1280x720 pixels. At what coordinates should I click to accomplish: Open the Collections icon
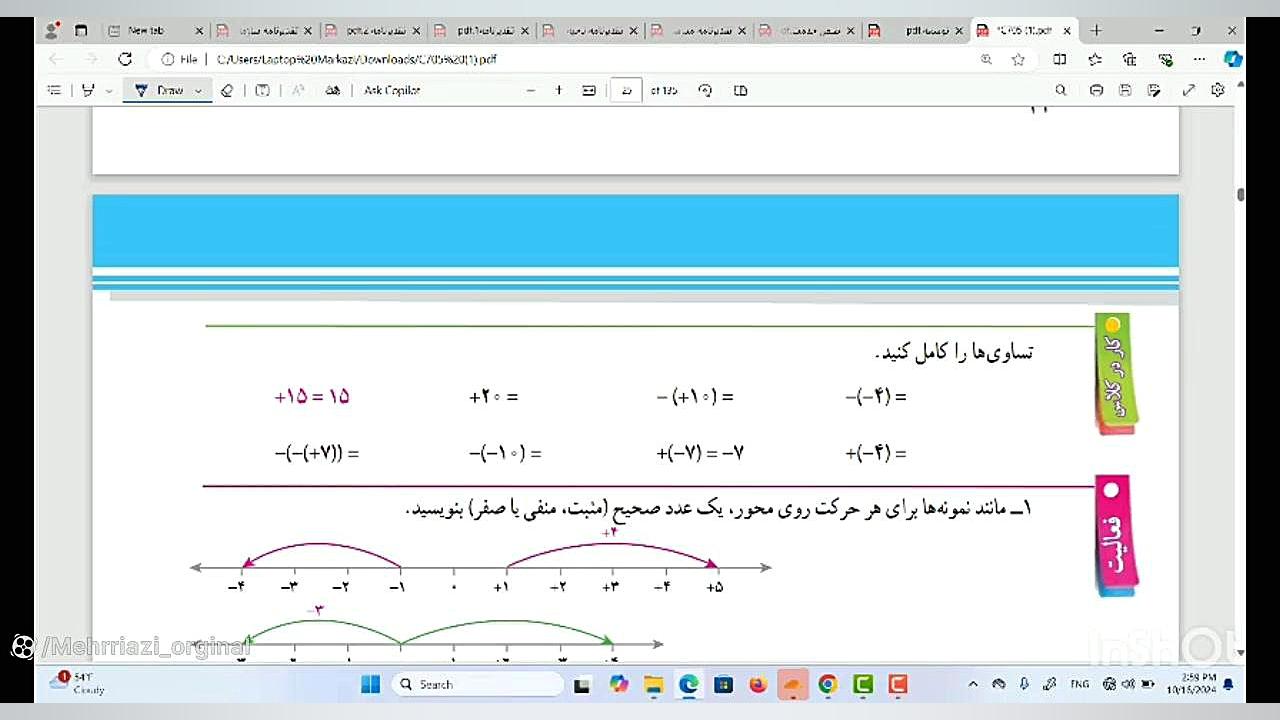pos(1130,59)
